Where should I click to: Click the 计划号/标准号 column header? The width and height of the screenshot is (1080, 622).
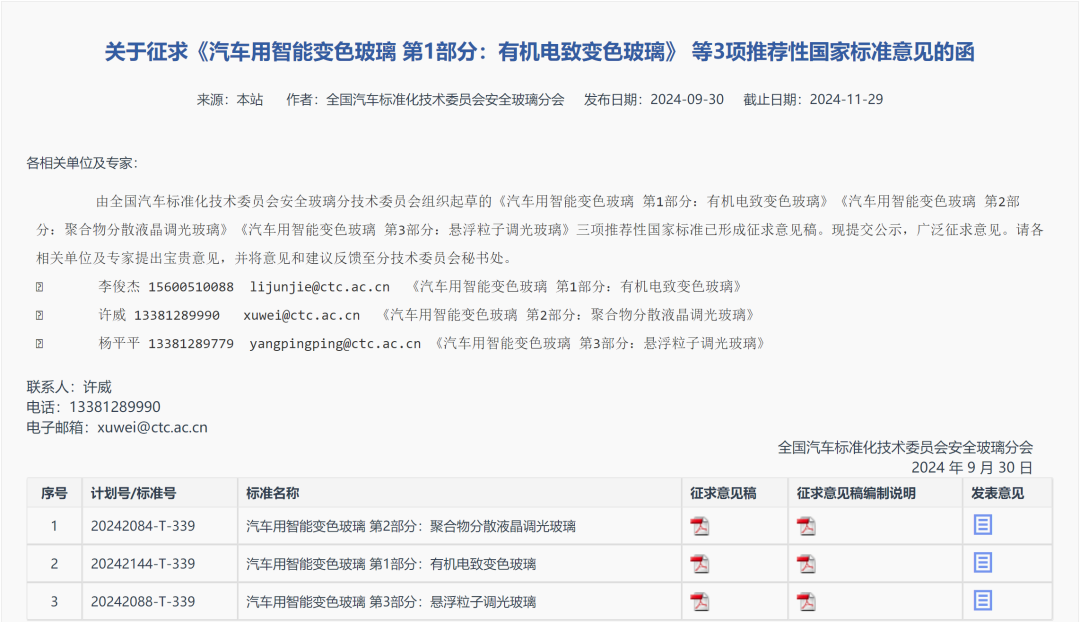[x=133, y=493]
